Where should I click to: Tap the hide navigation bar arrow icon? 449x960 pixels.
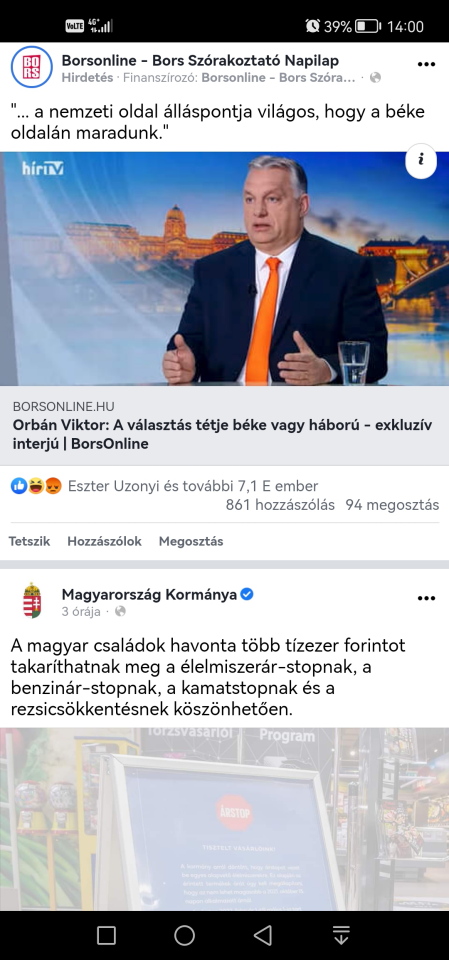[341, 935]
